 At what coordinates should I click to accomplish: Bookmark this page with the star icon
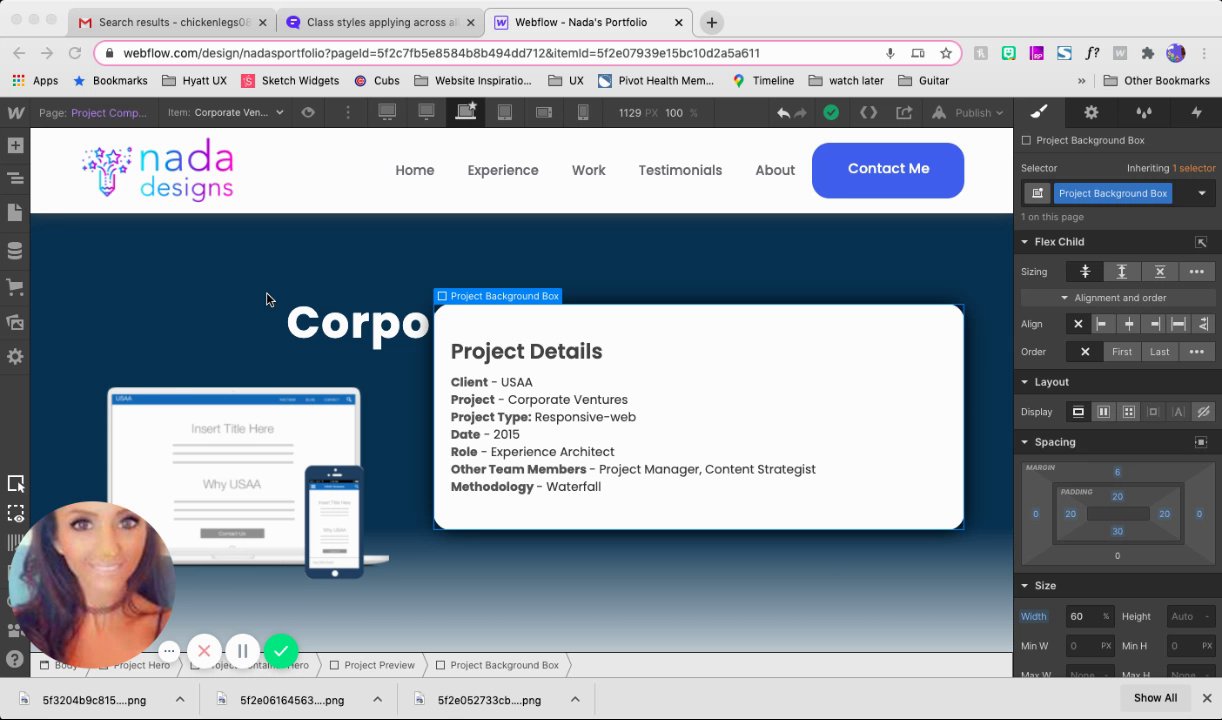946,53
